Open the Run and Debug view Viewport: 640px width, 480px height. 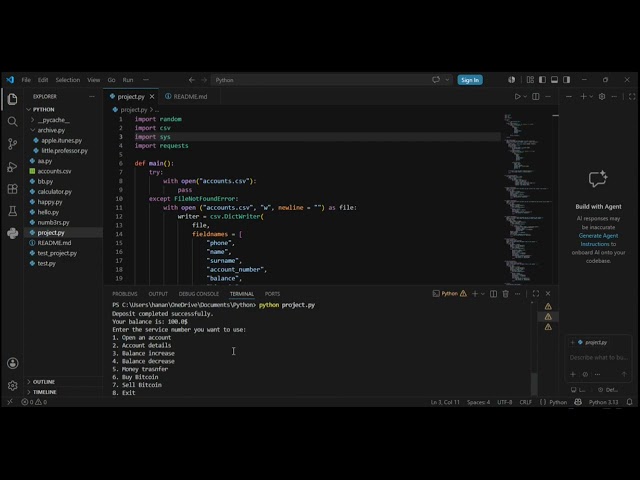(13, 167)
